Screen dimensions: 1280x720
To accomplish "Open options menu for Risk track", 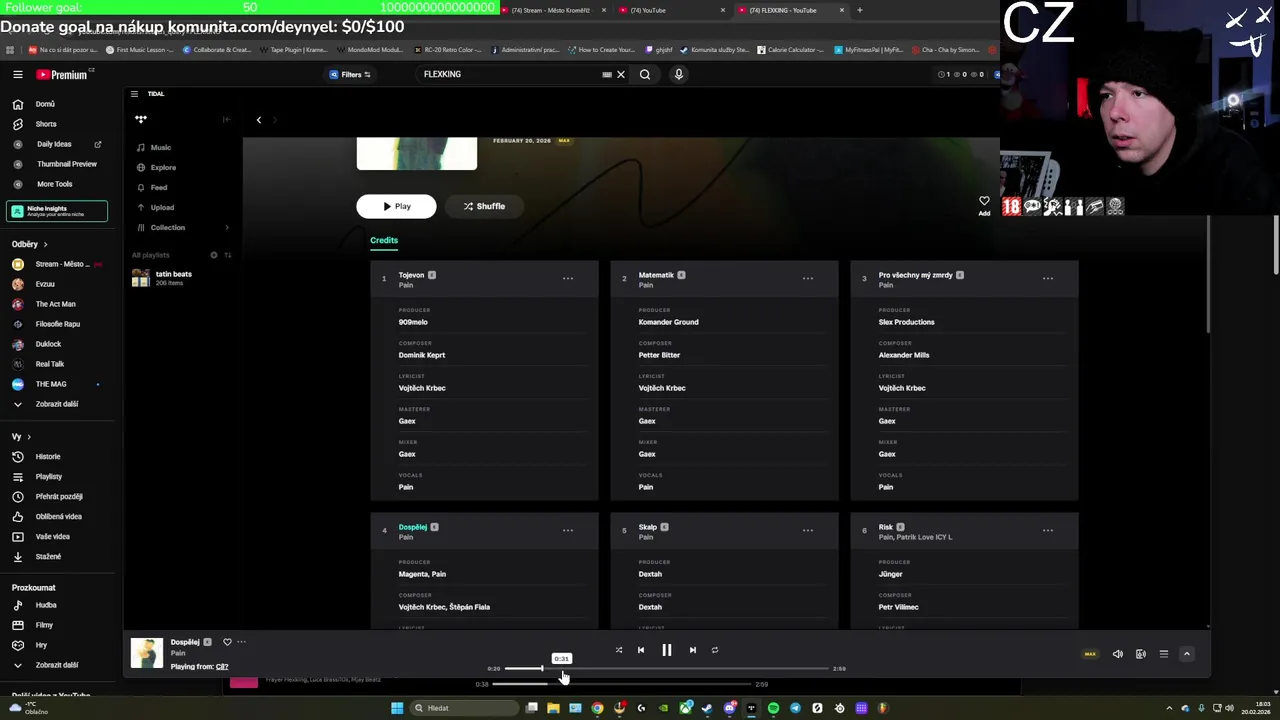I will [x=1048, y=530].
